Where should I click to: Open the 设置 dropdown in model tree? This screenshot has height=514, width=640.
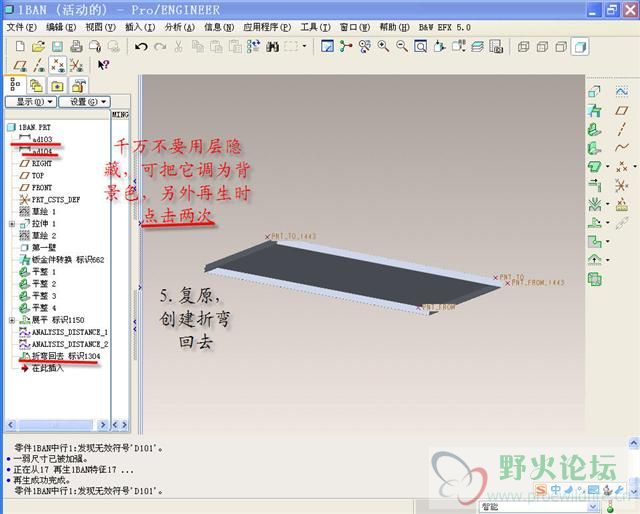point(84,102)
